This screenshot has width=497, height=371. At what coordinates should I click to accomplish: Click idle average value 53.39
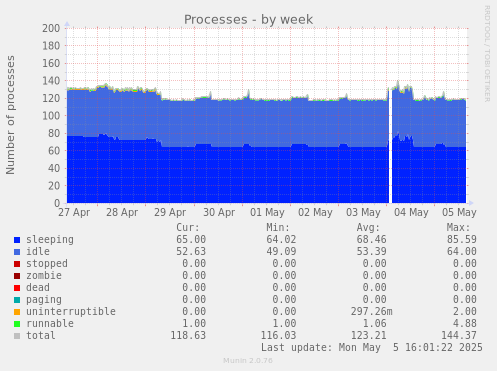pos(371,252)
